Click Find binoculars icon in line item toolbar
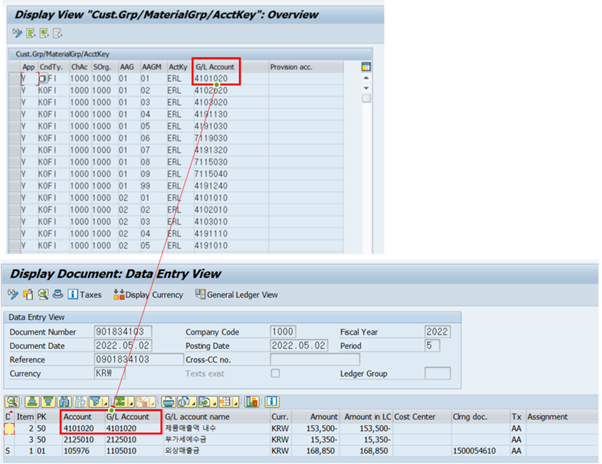 pos(64,402)
